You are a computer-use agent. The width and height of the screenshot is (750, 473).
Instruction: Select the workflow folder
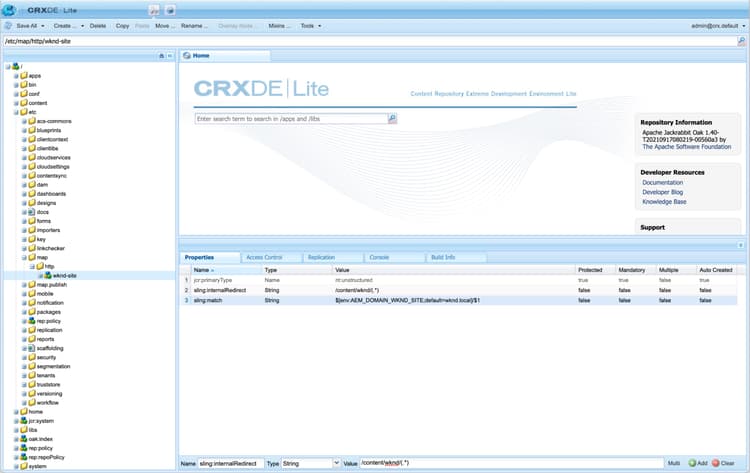pos(47,403)
